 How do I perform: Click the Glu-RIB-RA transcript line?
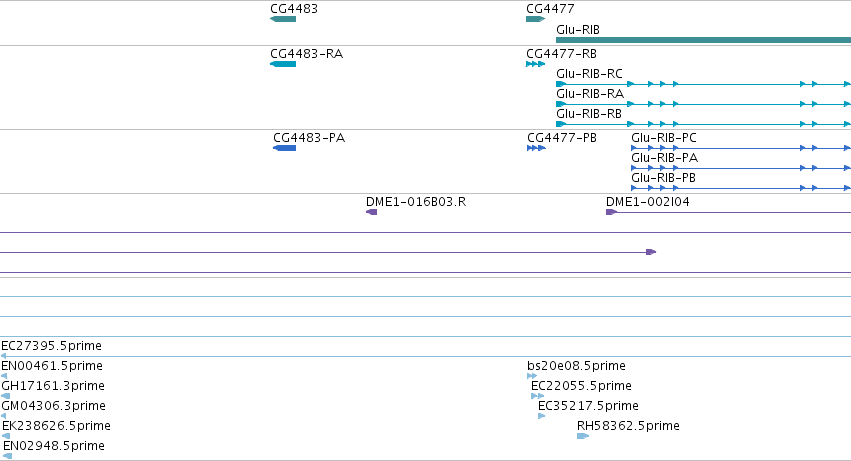coord(703,104)
